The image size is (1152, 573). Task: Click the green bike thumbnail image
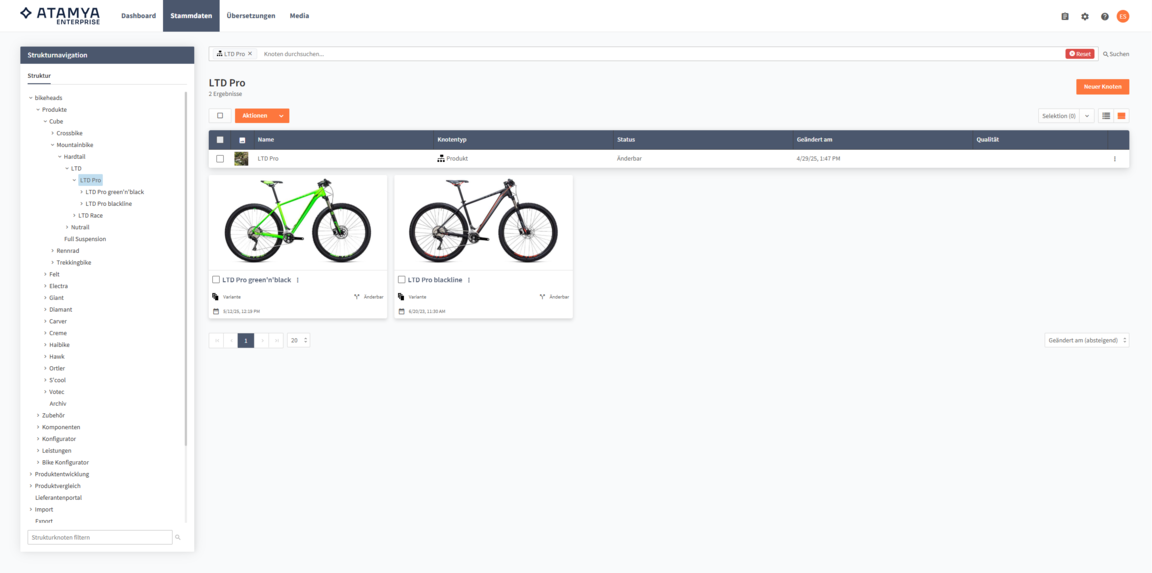click(x=298, y=222)
